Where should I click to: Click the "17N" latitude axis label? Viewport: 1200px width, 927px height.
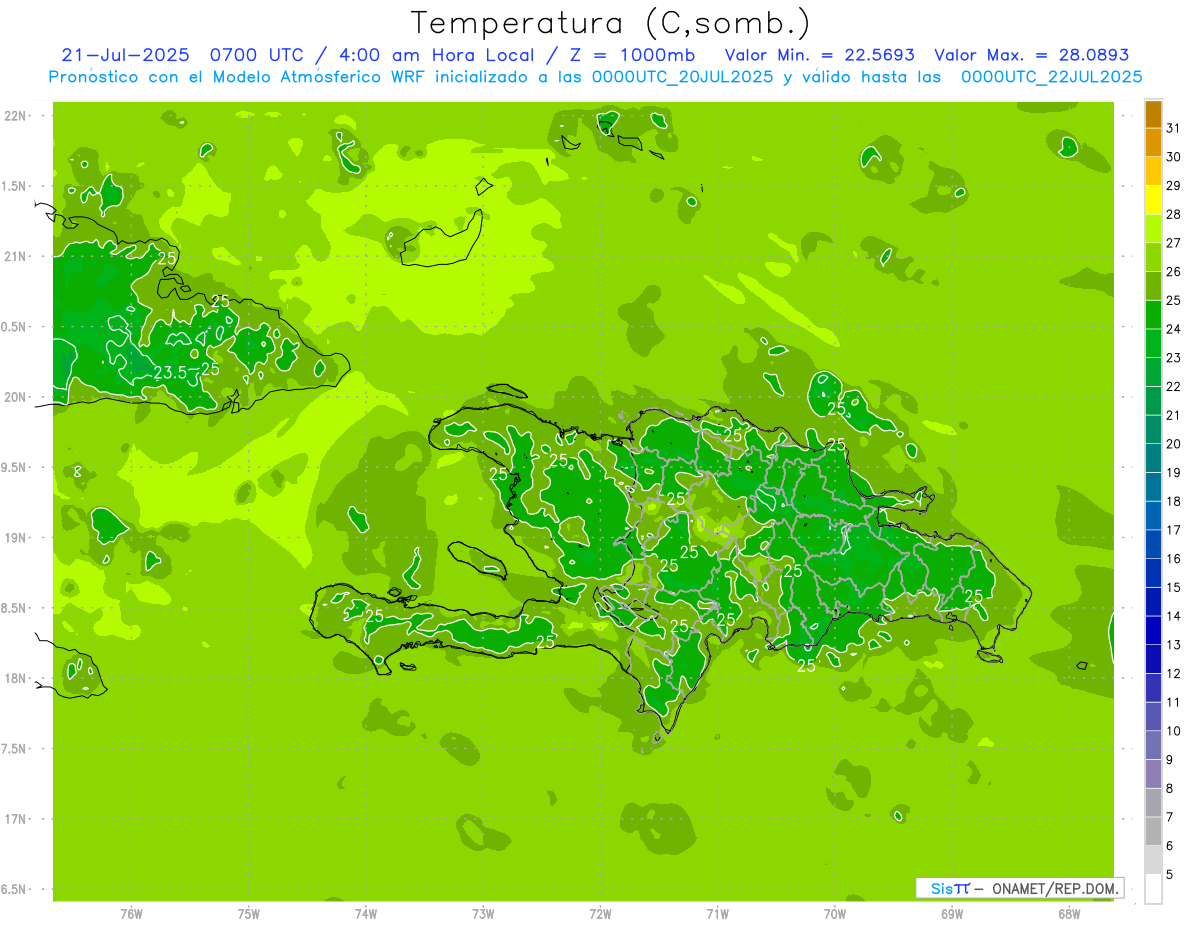(x=14, y=819)
